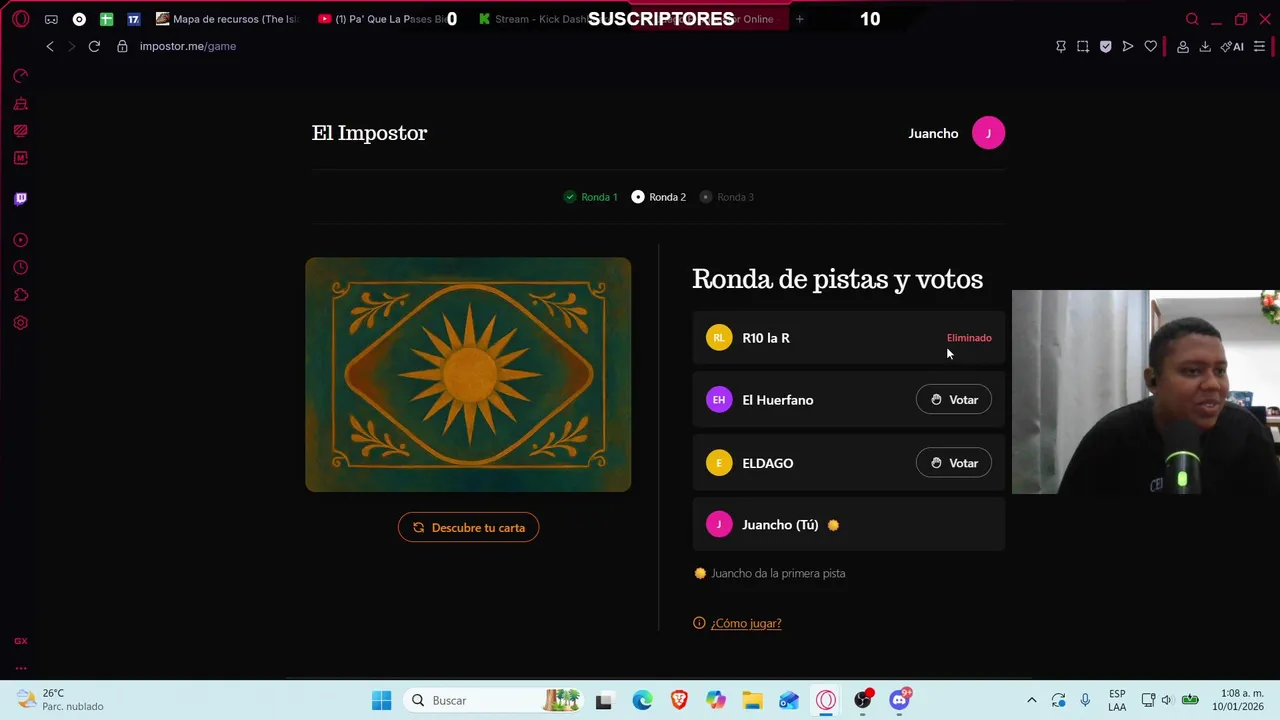Reload the impostor.me page
1280x720 pixels.
(94, 46)
